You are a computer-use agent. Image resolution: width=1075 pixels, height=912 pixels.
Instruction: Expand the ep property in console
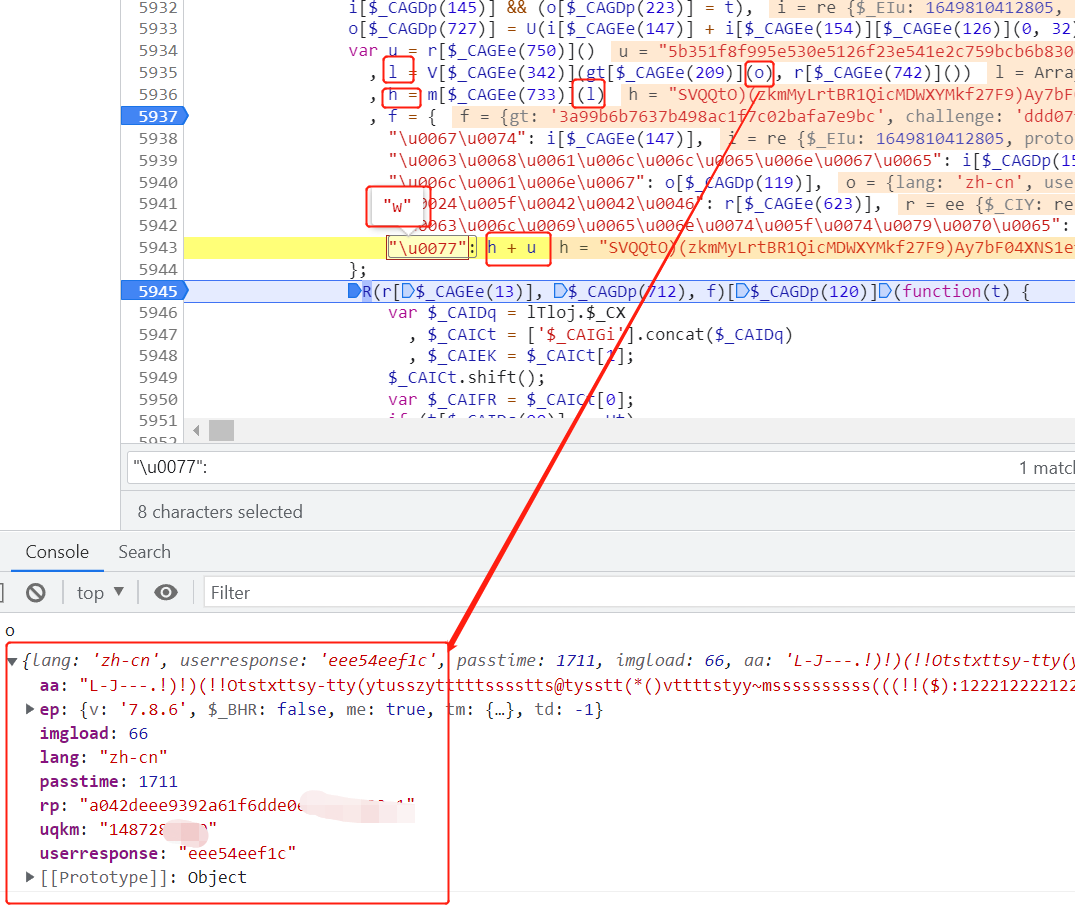[x=29, y=709]
